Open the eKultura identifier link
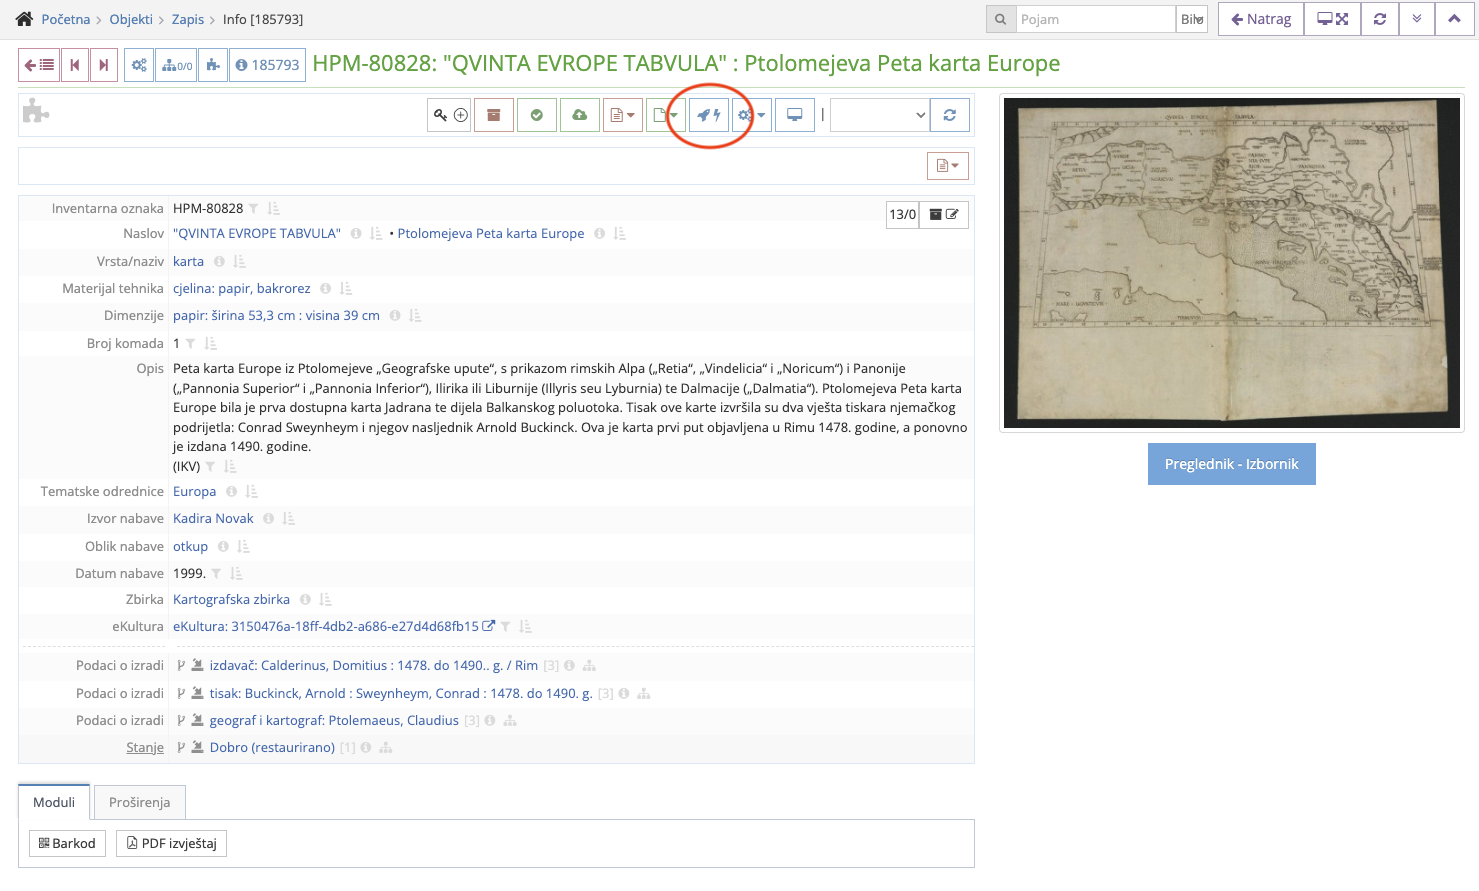 (326, 626)
